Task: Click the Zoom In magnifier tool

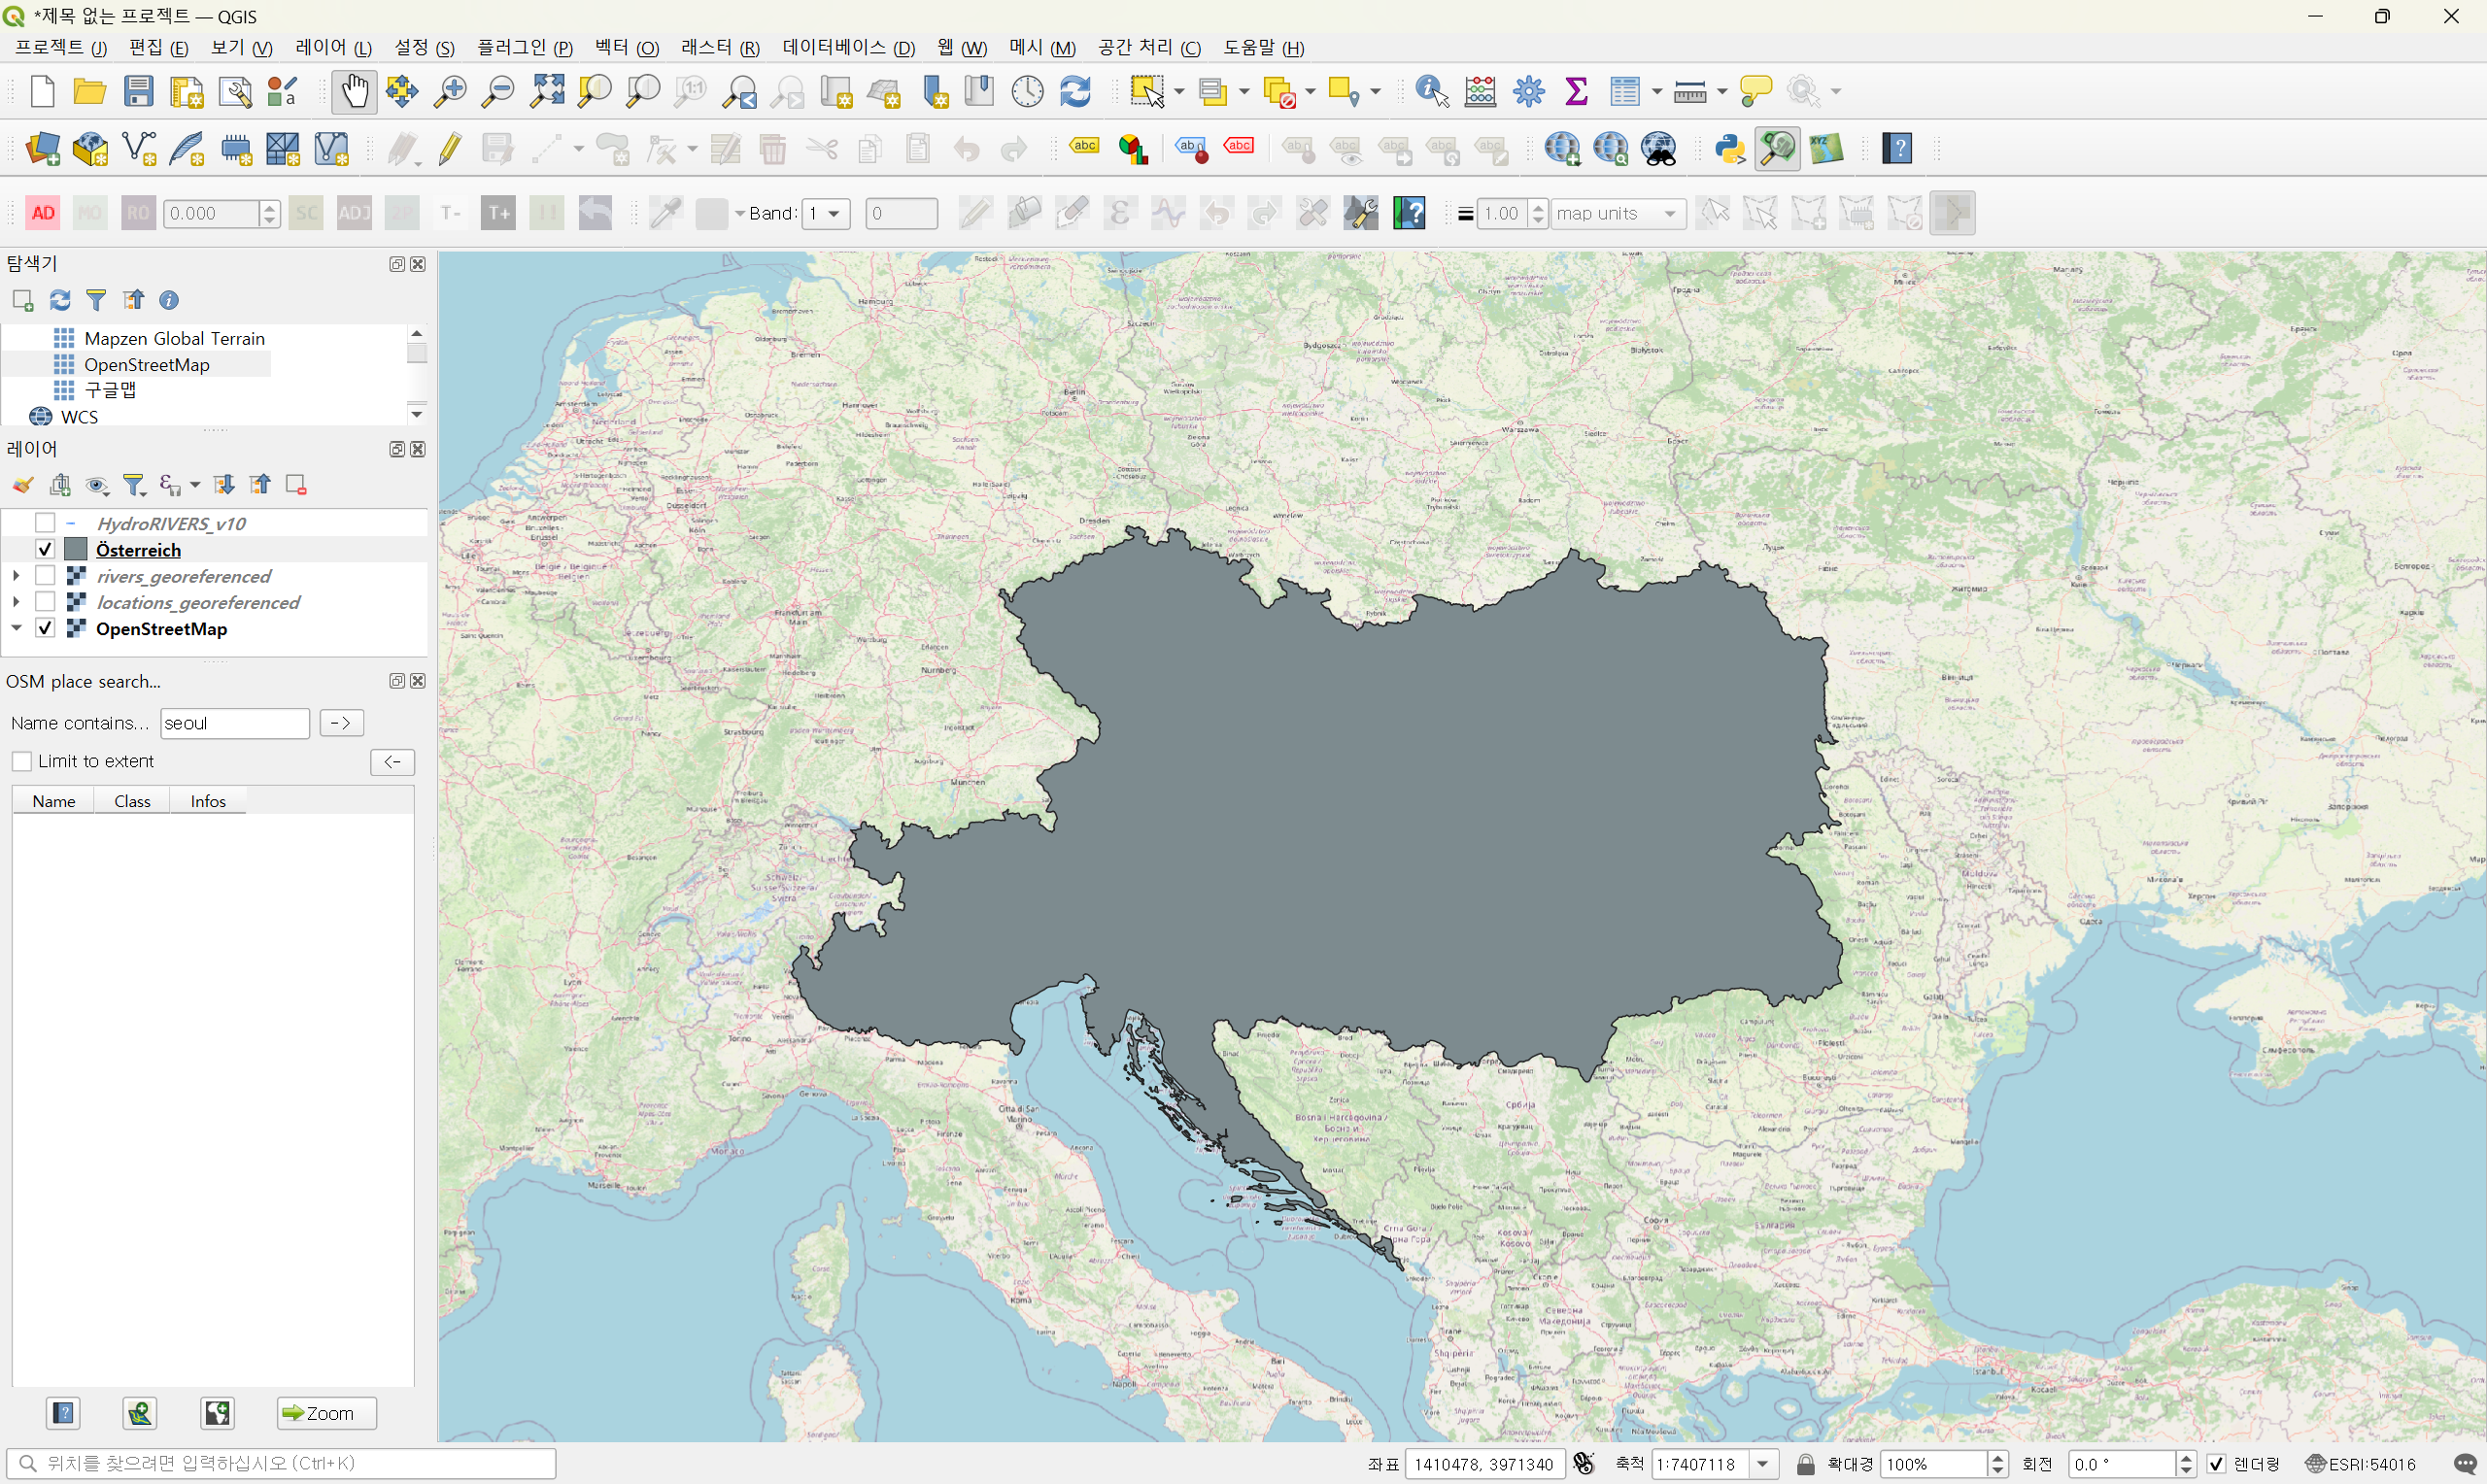Action: point(450,92)
